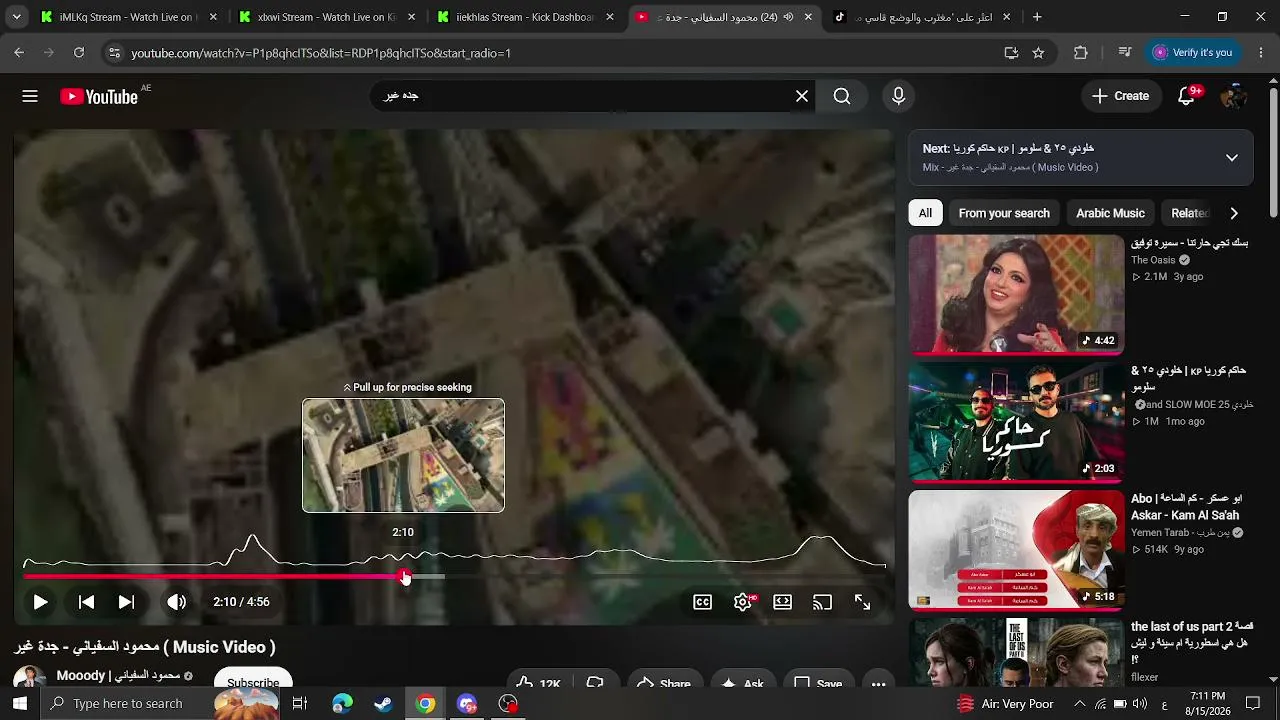The image size is (1280, 720).
Task: Show more filter chips with right arrow
Action: pos(1234,213)
